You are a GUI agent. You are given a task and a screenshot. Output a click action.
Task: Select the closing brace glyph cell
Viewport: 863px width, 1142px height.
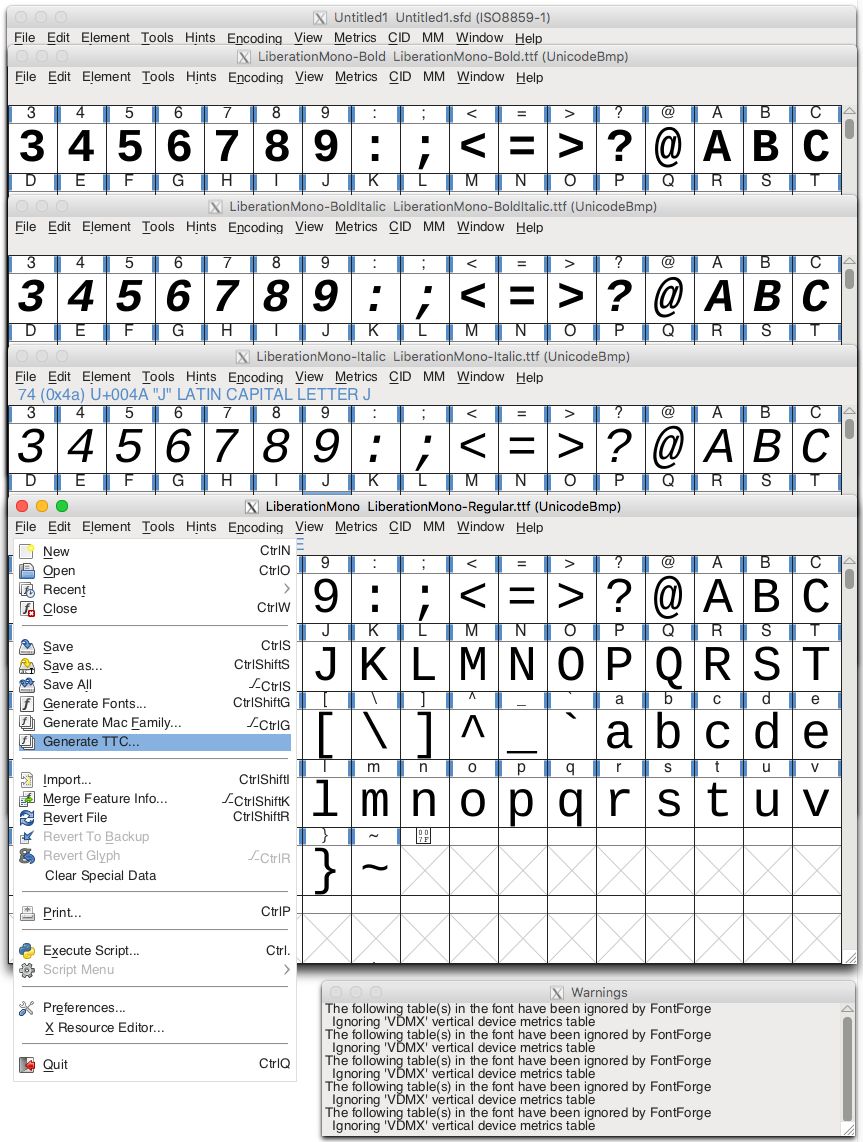[326, 869]
